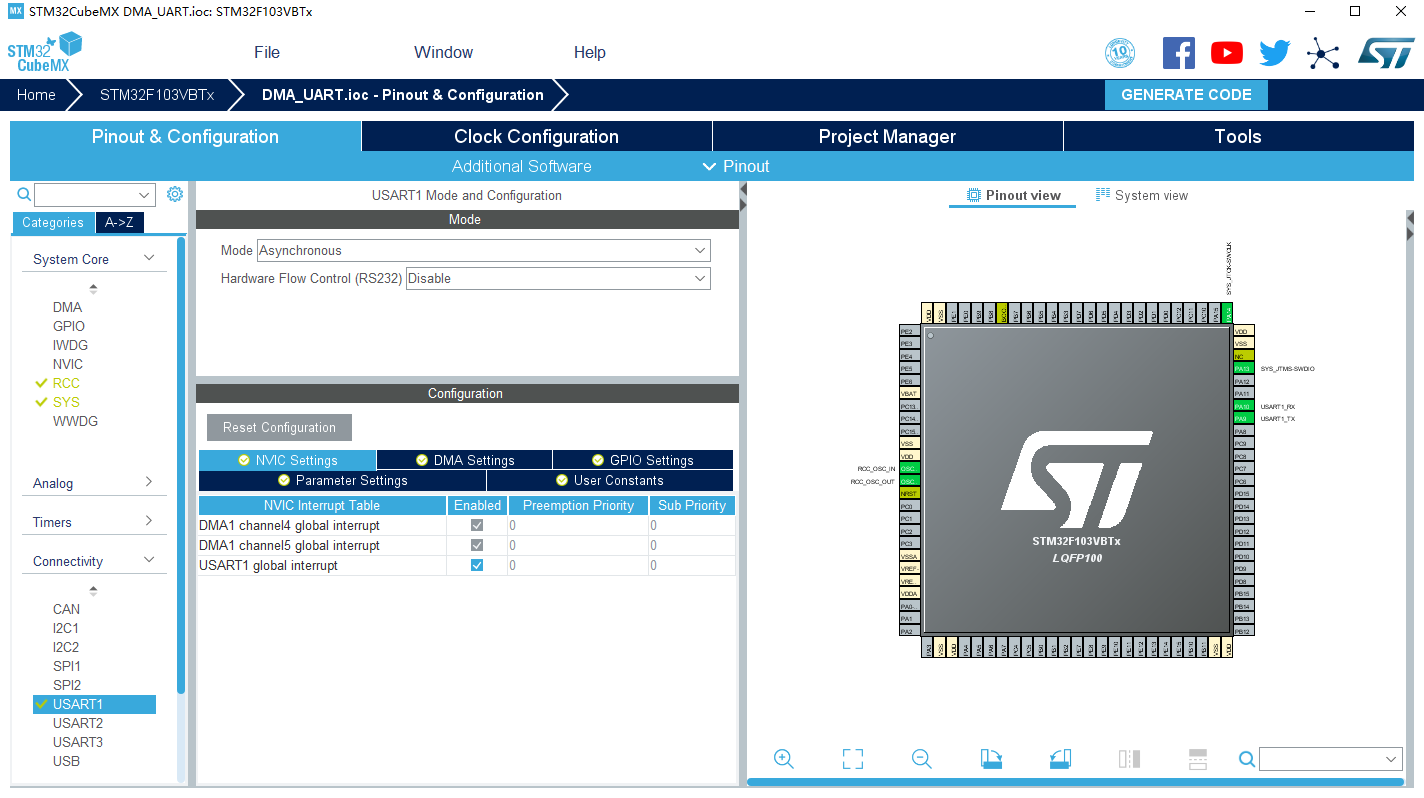
Task: Open the Facebook page icon
Action: [x=1178, y=52]
